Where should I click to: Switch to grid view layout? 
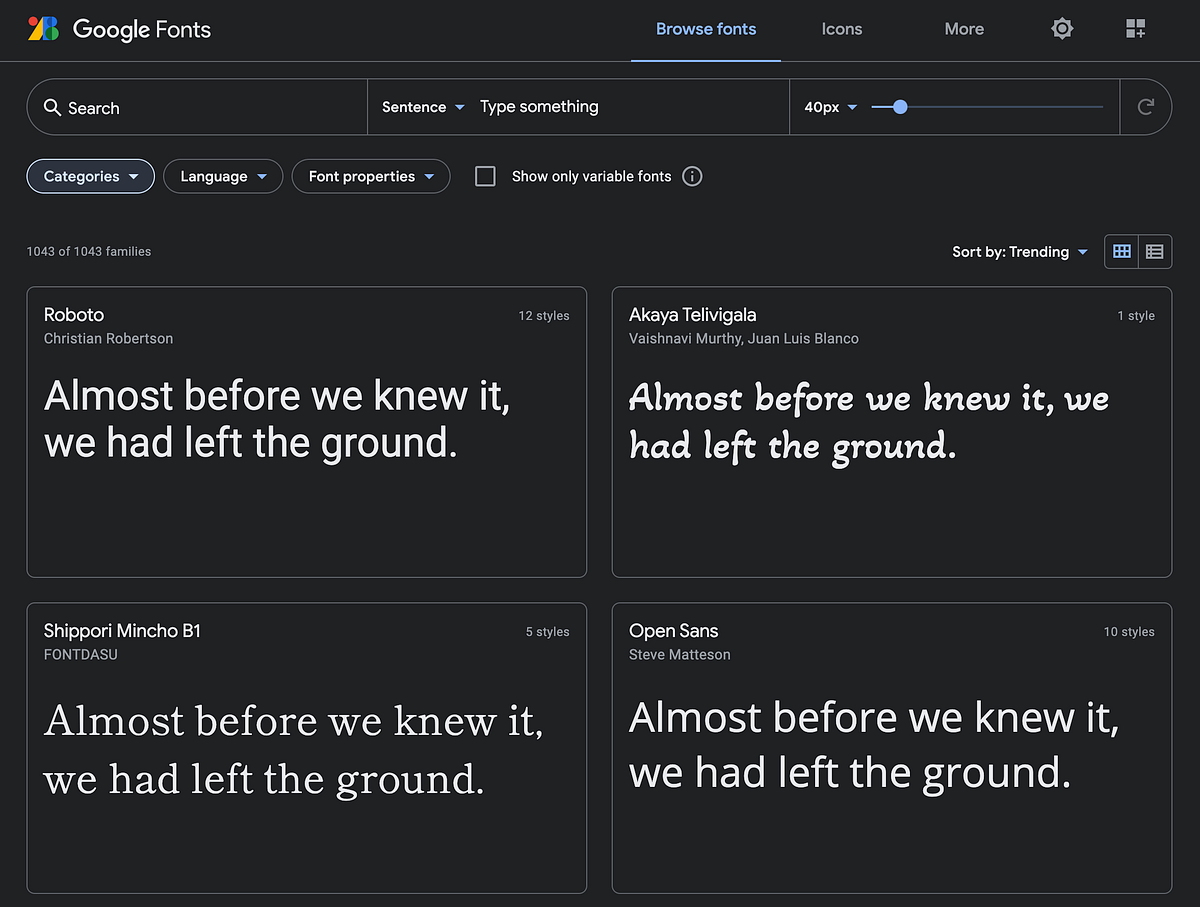(1121, 251)
